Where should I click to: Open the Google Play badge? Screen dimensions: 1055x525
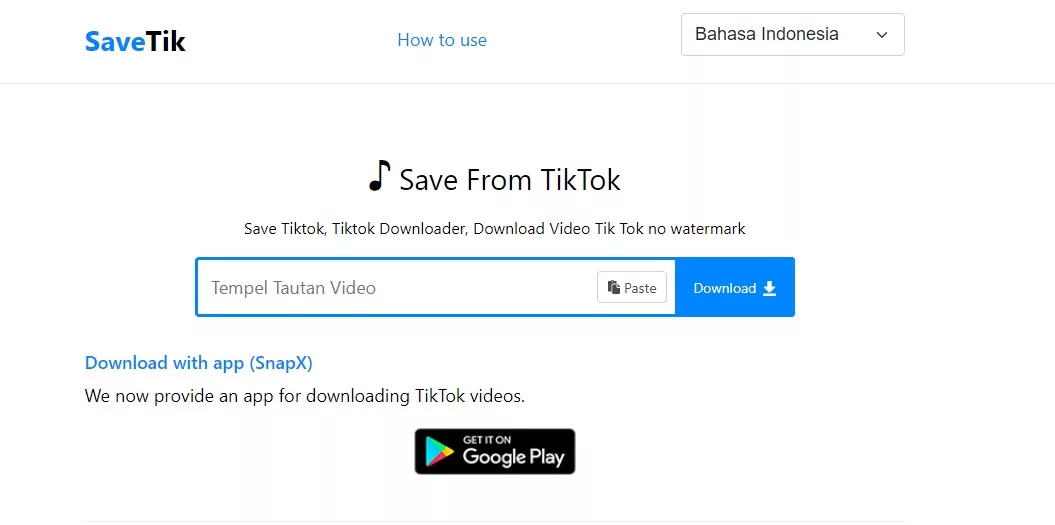(x=495, y=452)
